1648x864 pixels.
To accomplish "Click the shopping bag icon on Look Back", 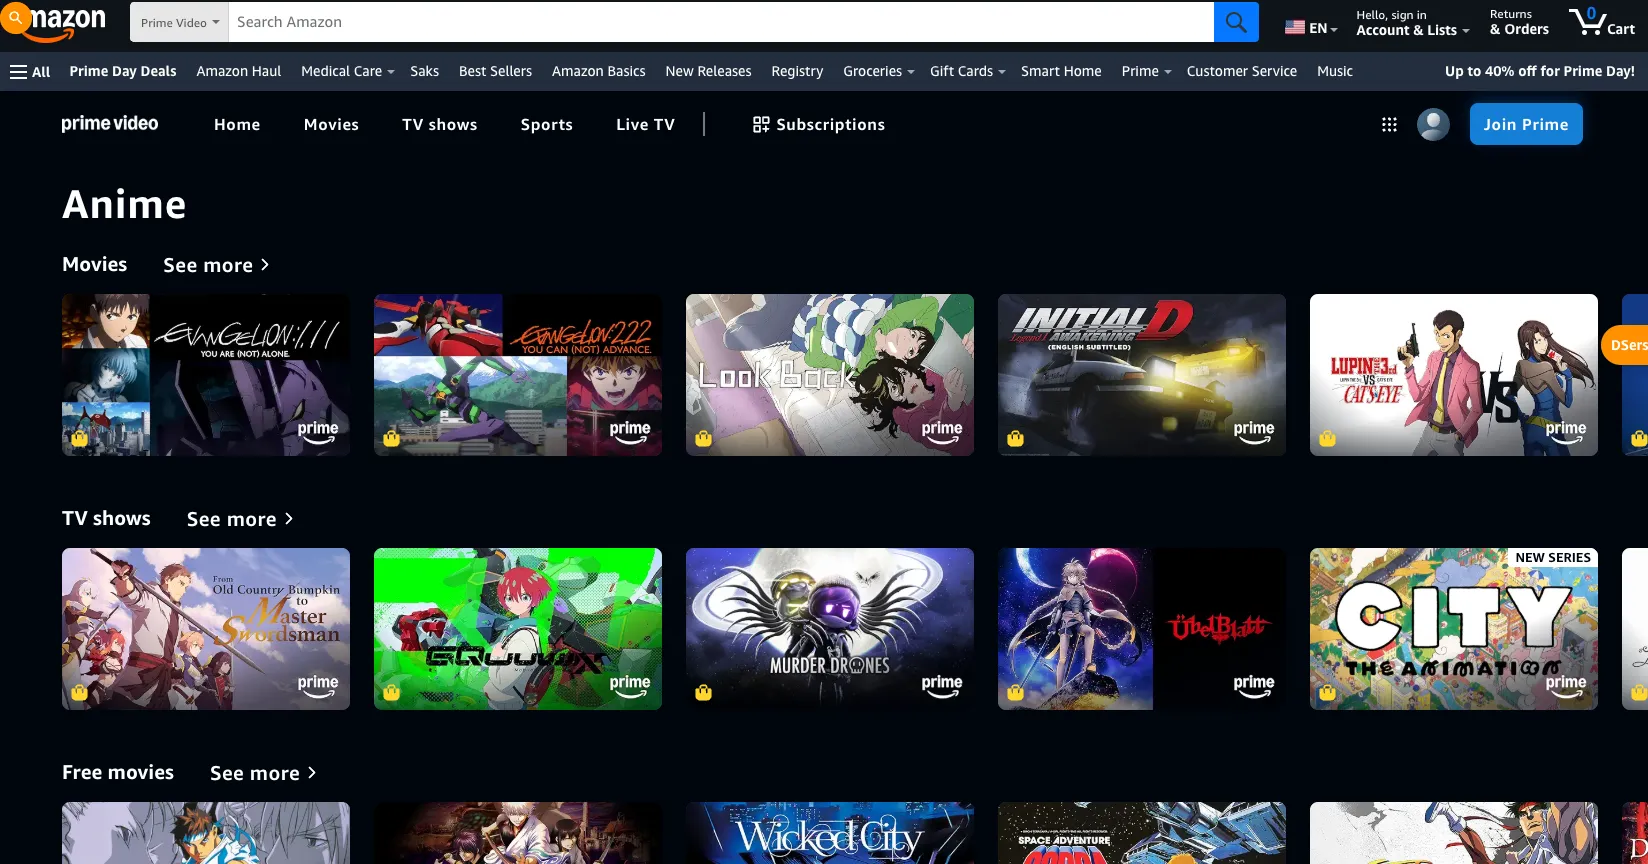I will coord(704,438).
